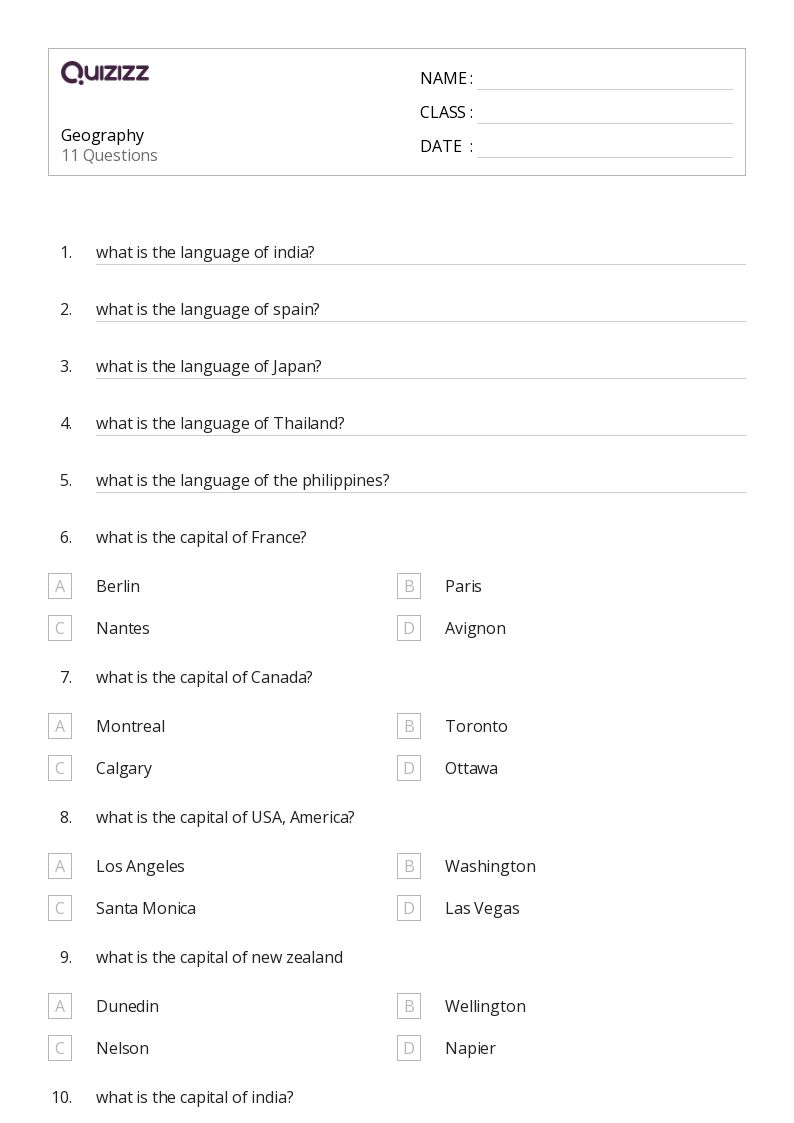
Task: Tick option D box for Las Vegas
Action: coord(409,908)
